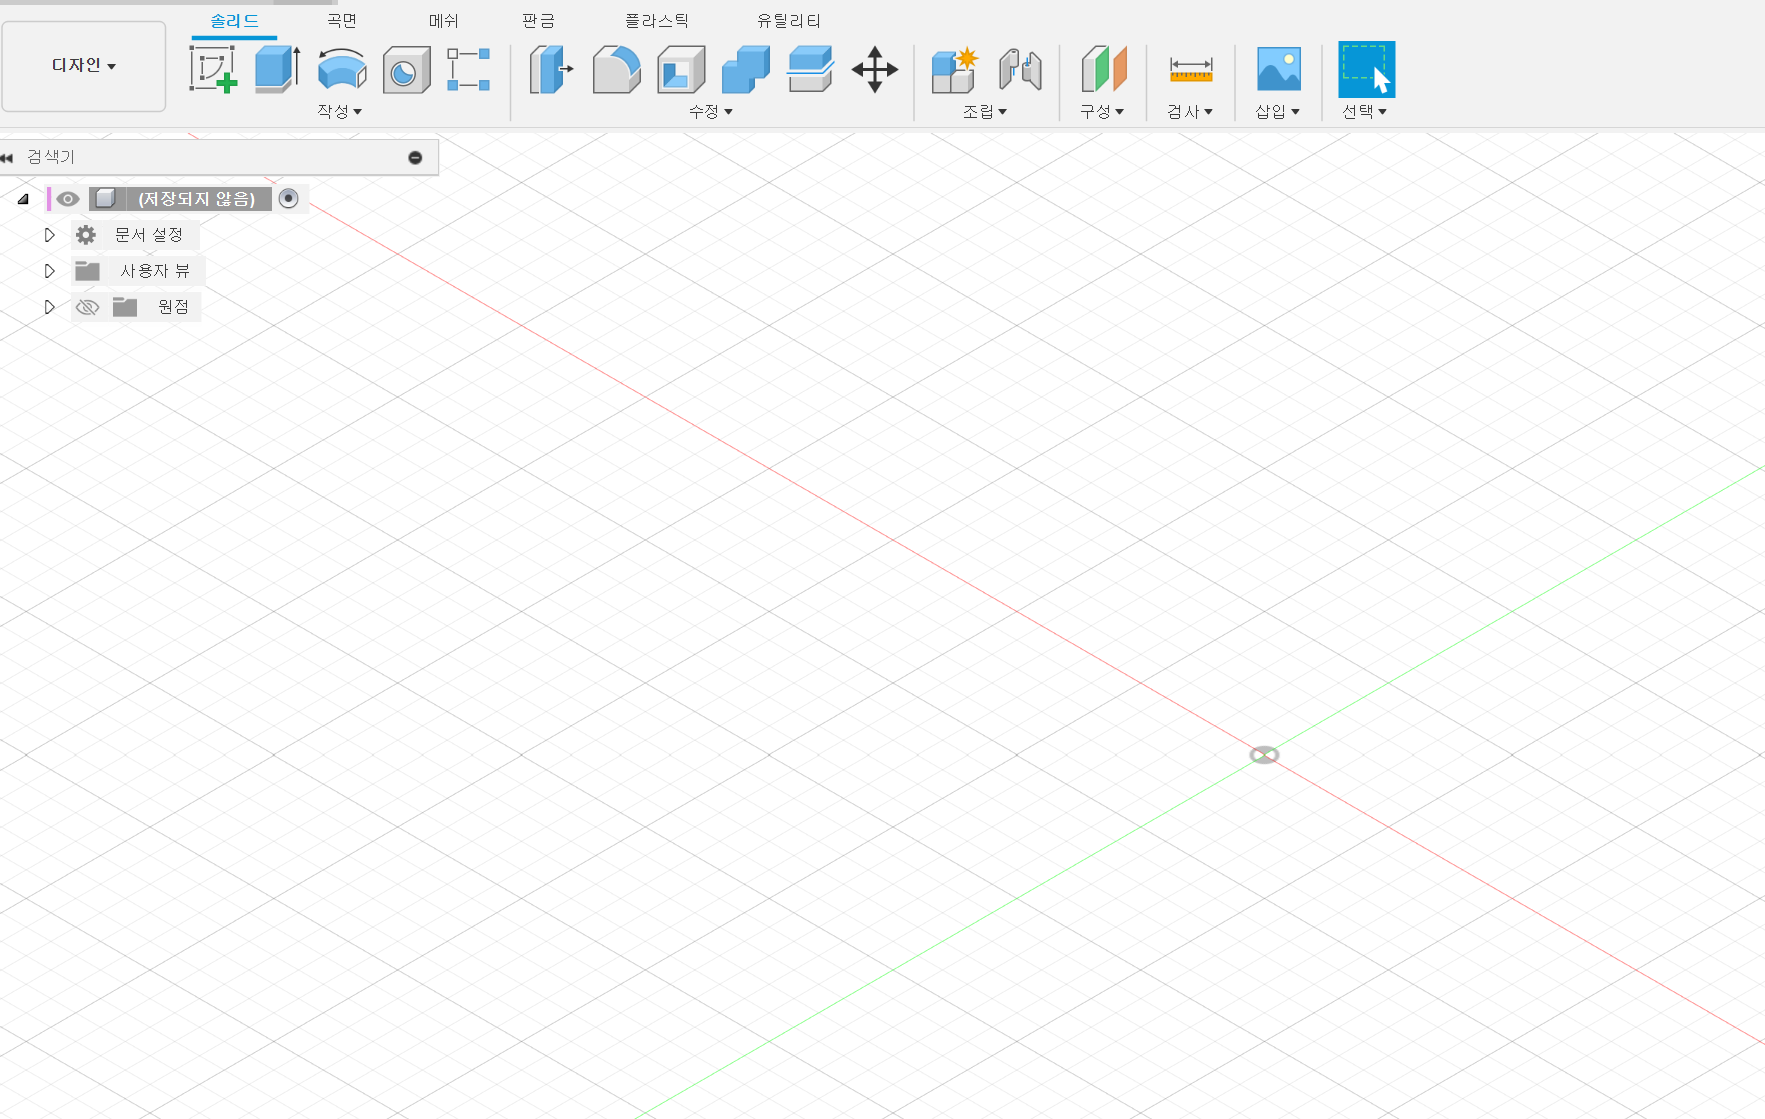Click the 검색기 panel title
This screenshot has width=1765, height=1119.
[x=51, y=157]
